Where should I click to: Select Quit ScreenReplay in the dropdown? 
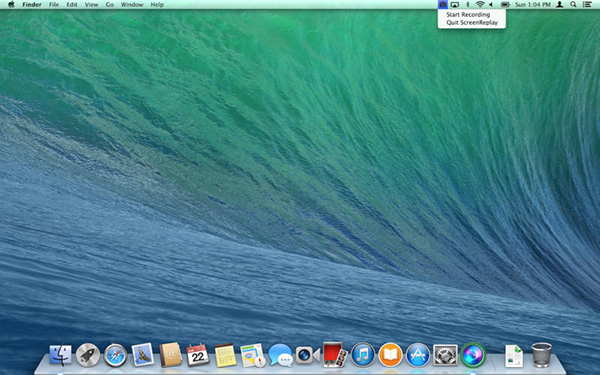pyautogui.click(x=471, y=23)
